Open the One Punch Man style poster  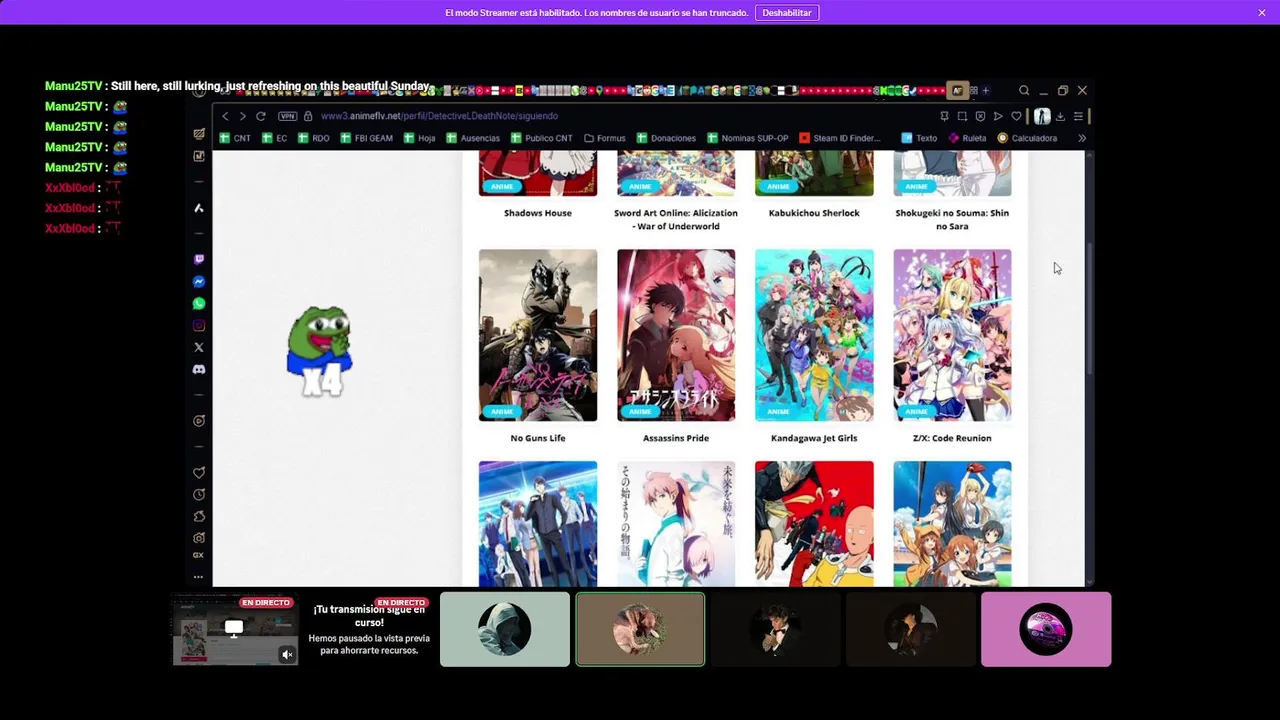click(814, 523)
